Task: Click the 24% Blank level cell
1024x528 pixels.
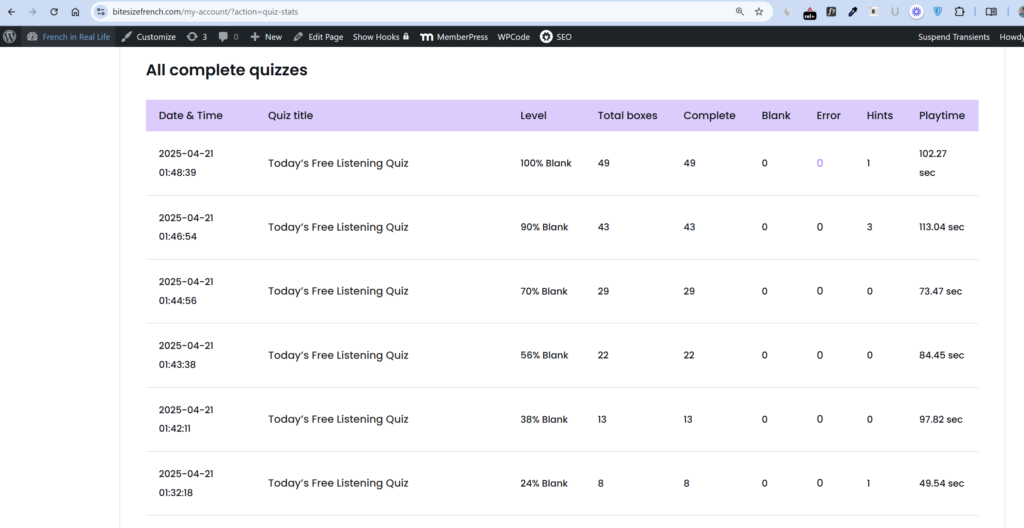Action: pos(544,484)
